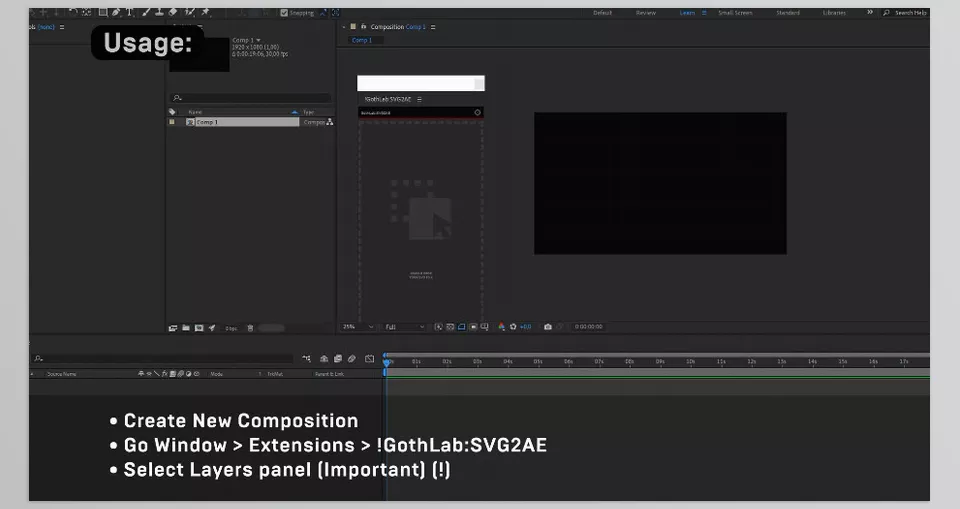Toggle the transparency grid icon
The image size is (960, 509).
pyautogui.click(x=450, y=327)
